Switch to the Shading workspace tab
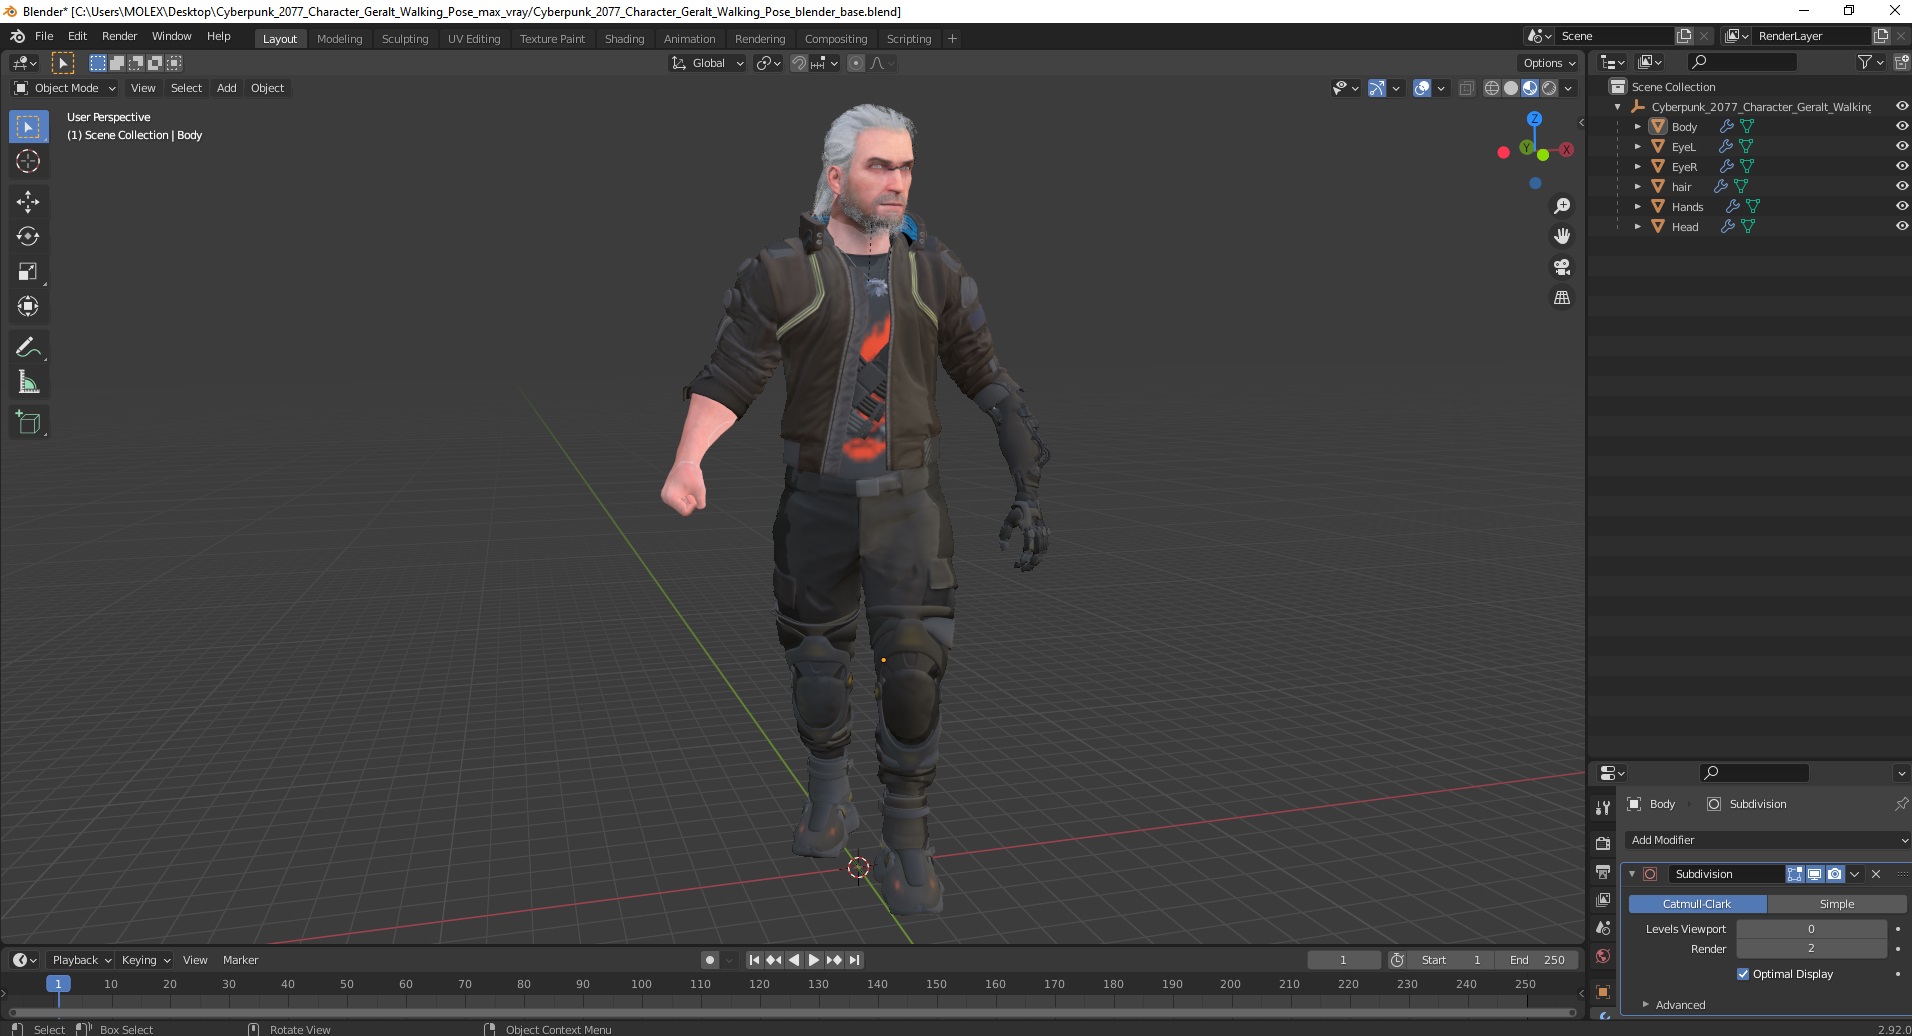Screen dimensions: 1912x1036 tap(624, 39)
